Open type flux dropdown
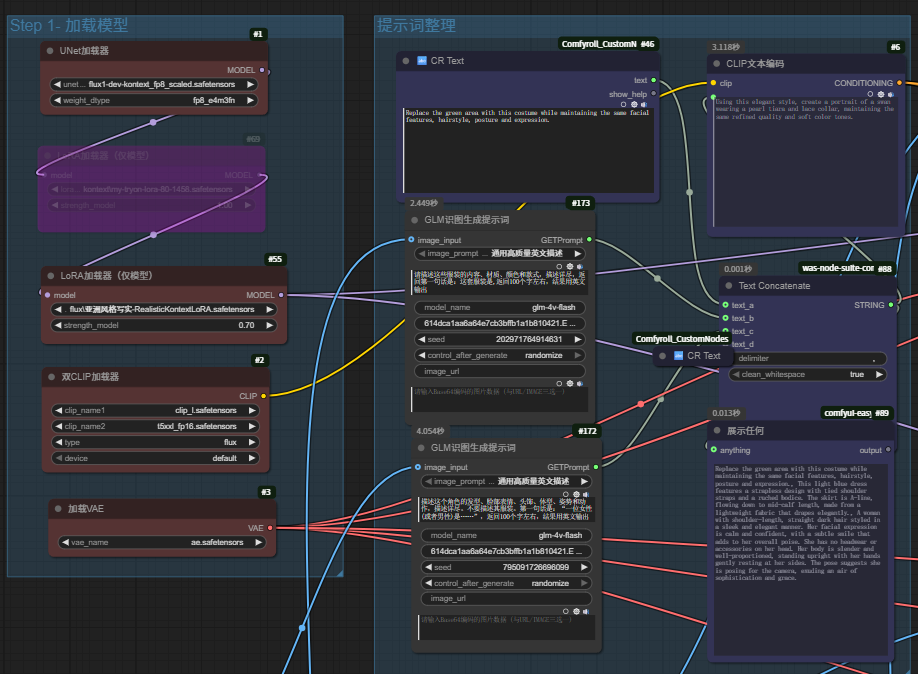The image size is (918, 674). click(155, 442)
